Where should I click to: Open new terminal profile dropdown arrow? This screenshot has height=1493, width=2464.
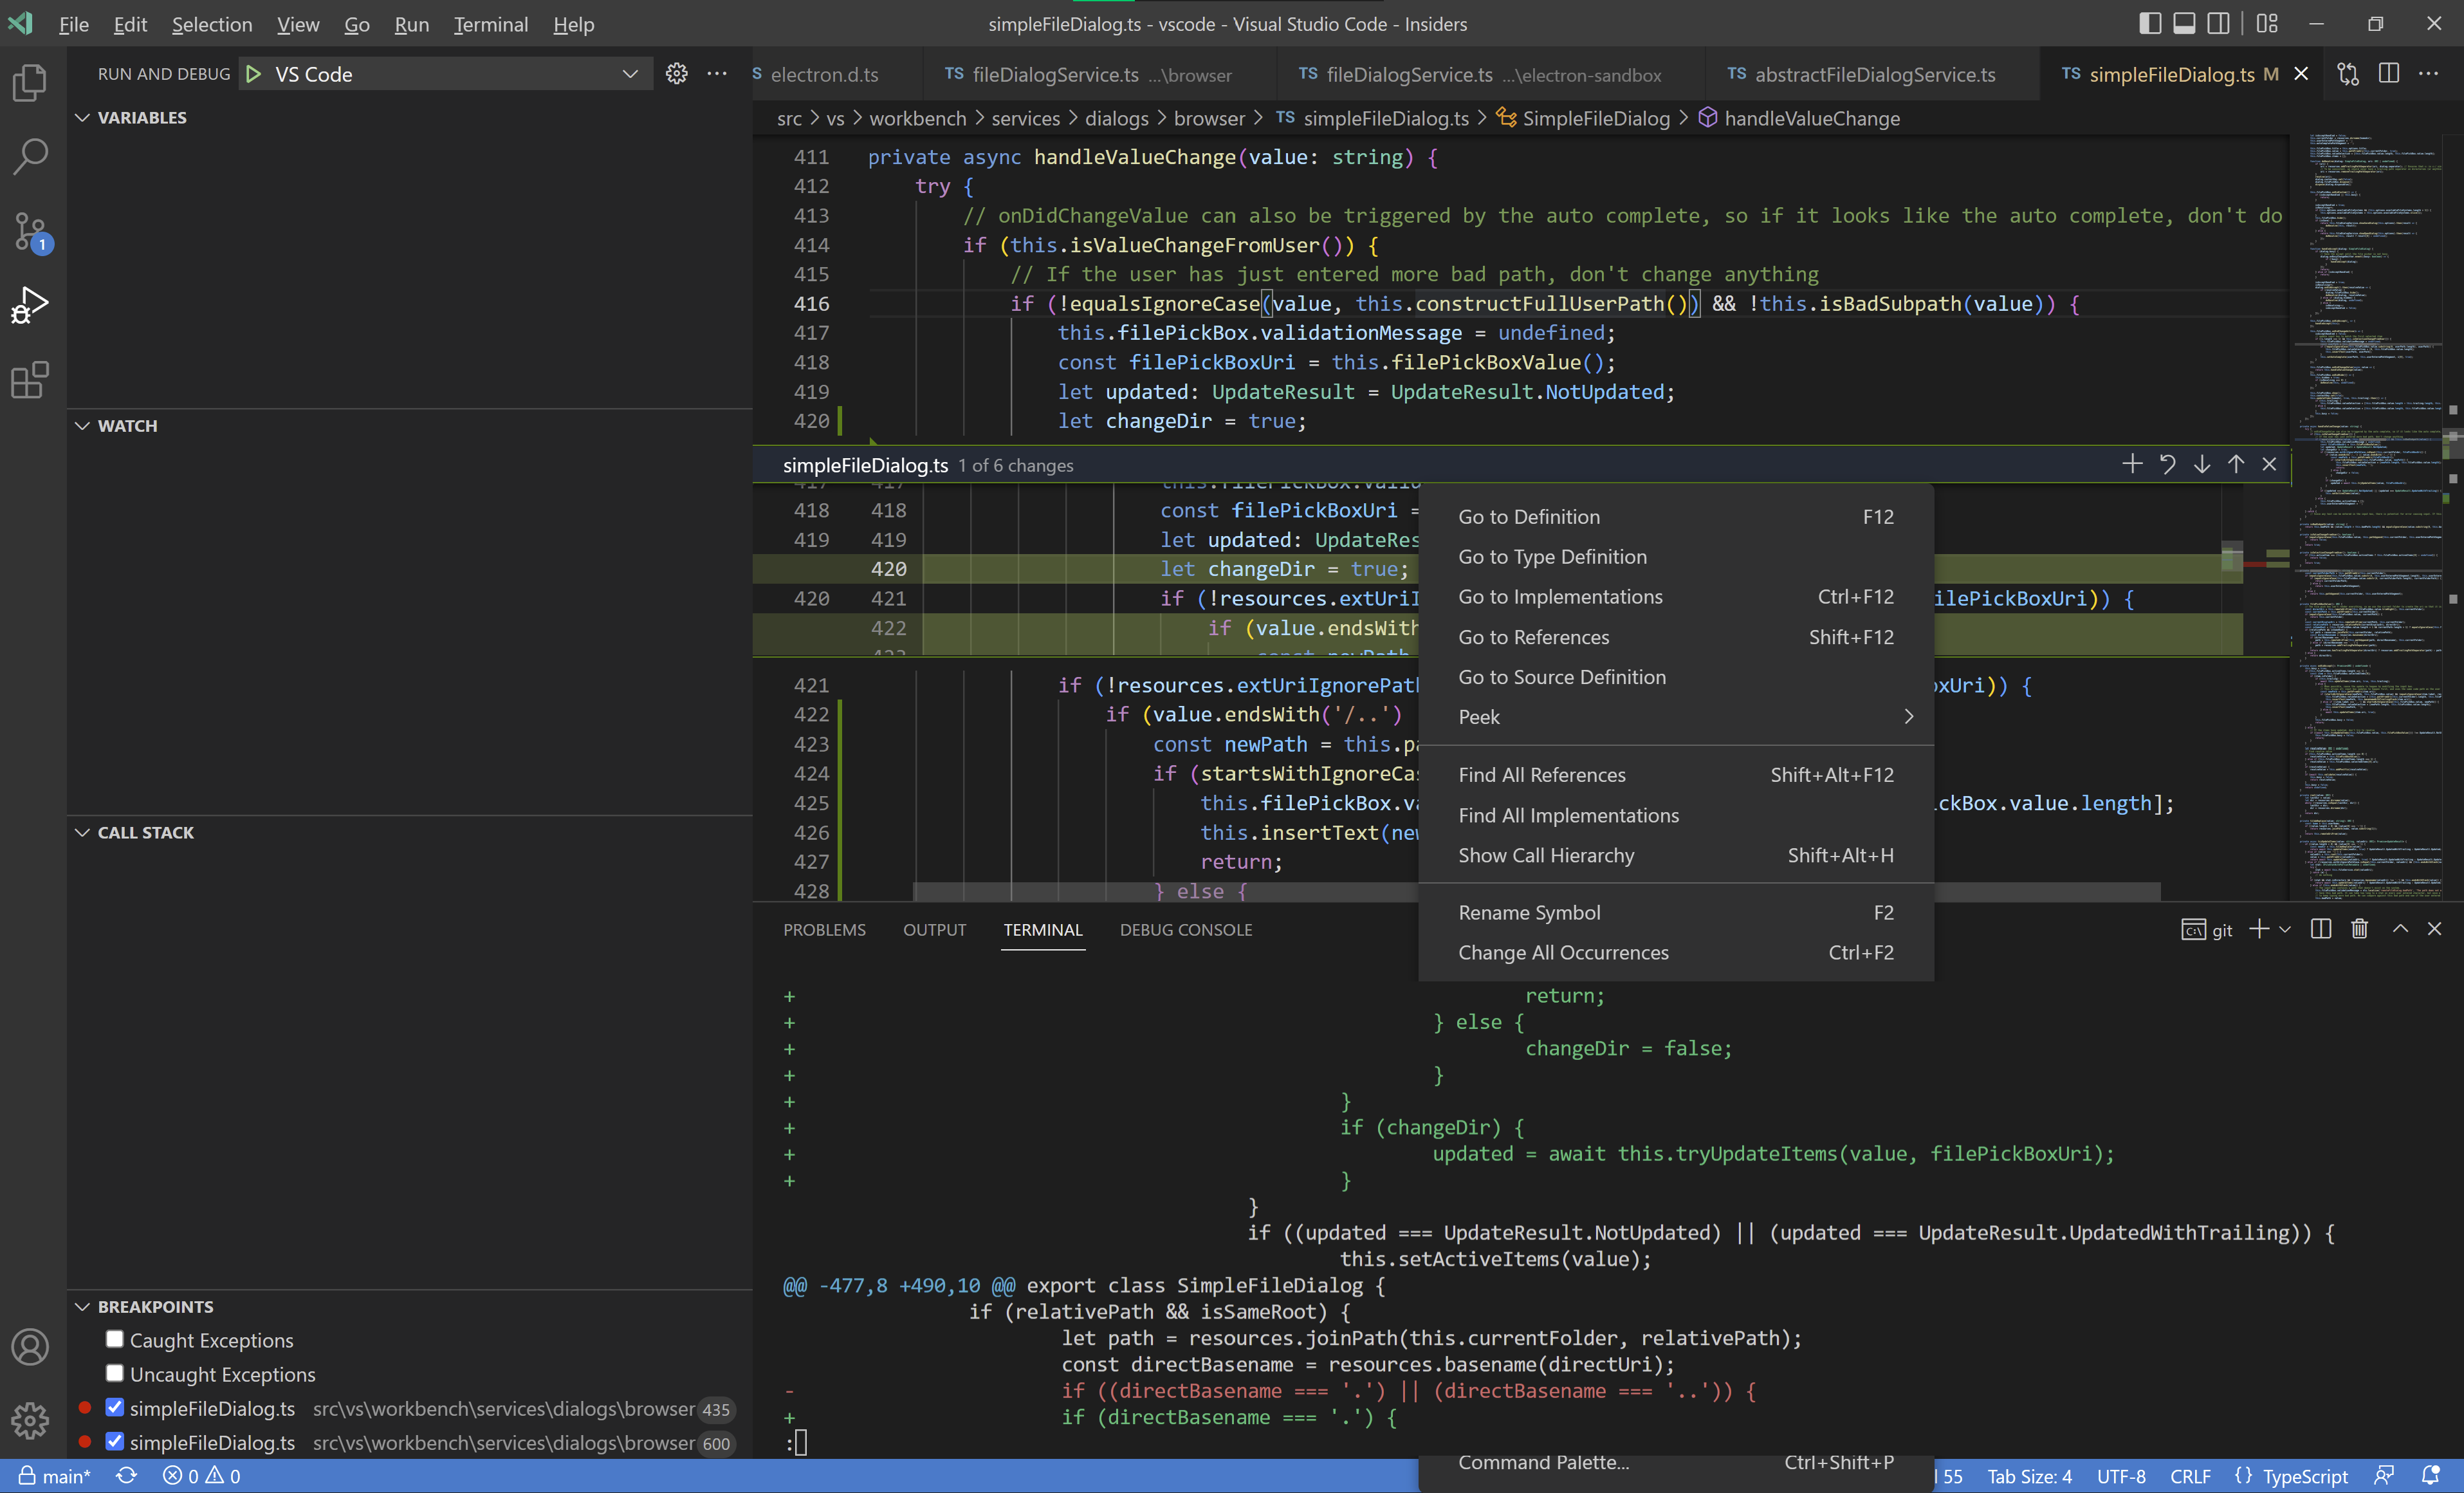pos(2285,929)
